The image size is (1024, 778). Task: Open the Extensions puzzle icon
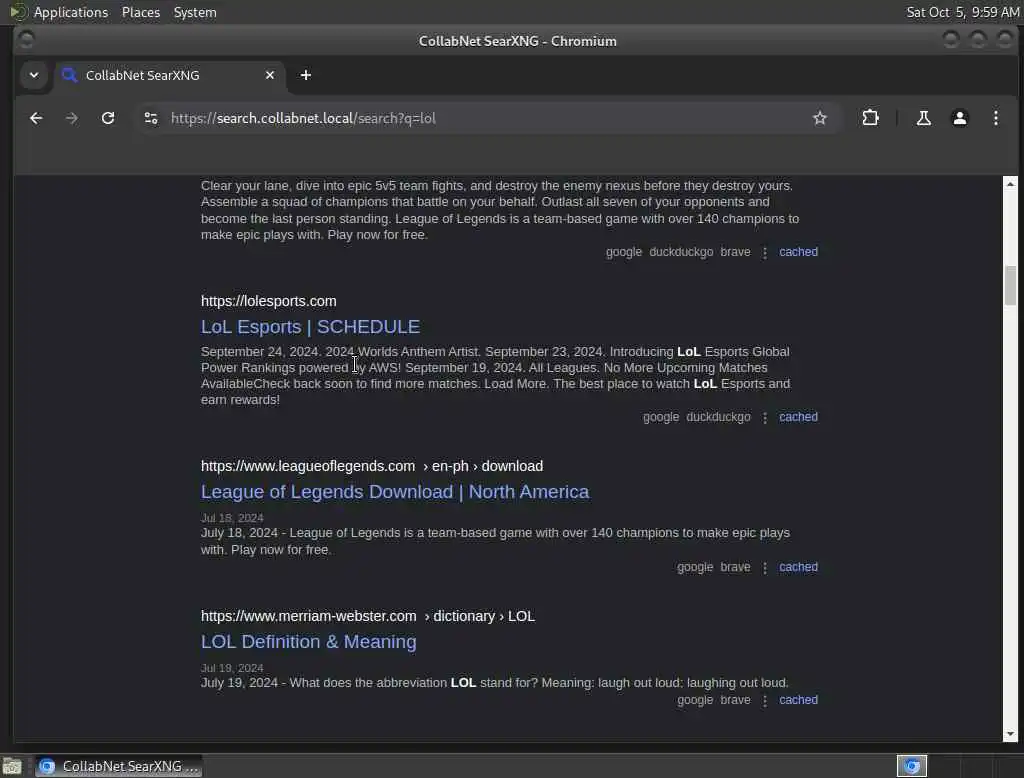point(871,118)
